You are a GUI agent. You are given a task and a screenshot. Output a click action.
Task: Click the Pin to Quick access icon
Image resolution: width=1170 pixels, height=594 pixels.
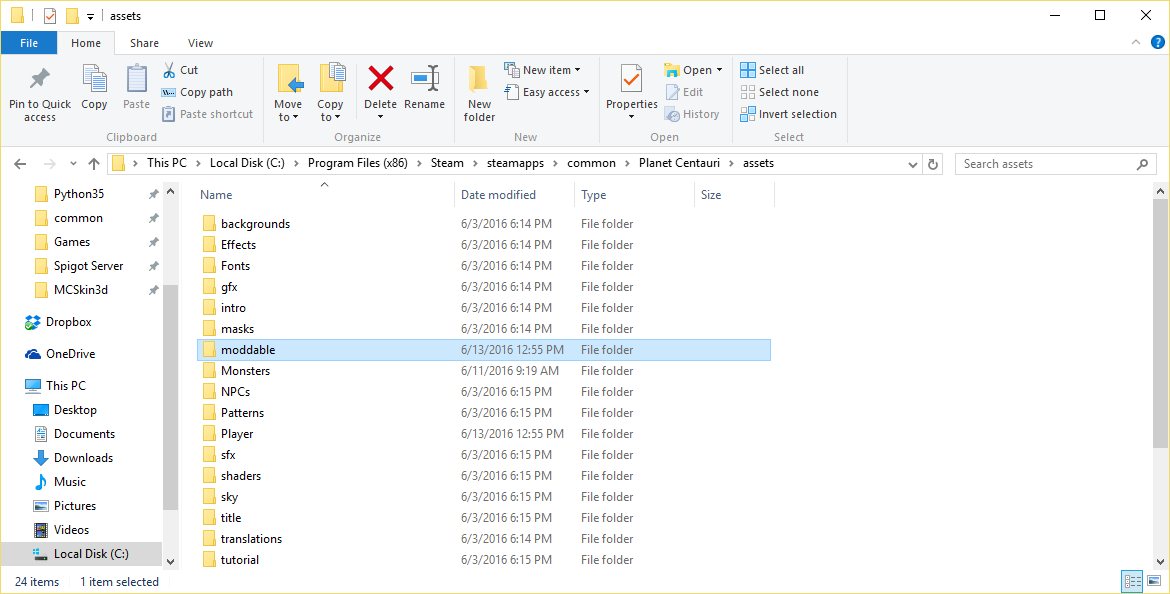pyautogui.click(x=40, y=79)
